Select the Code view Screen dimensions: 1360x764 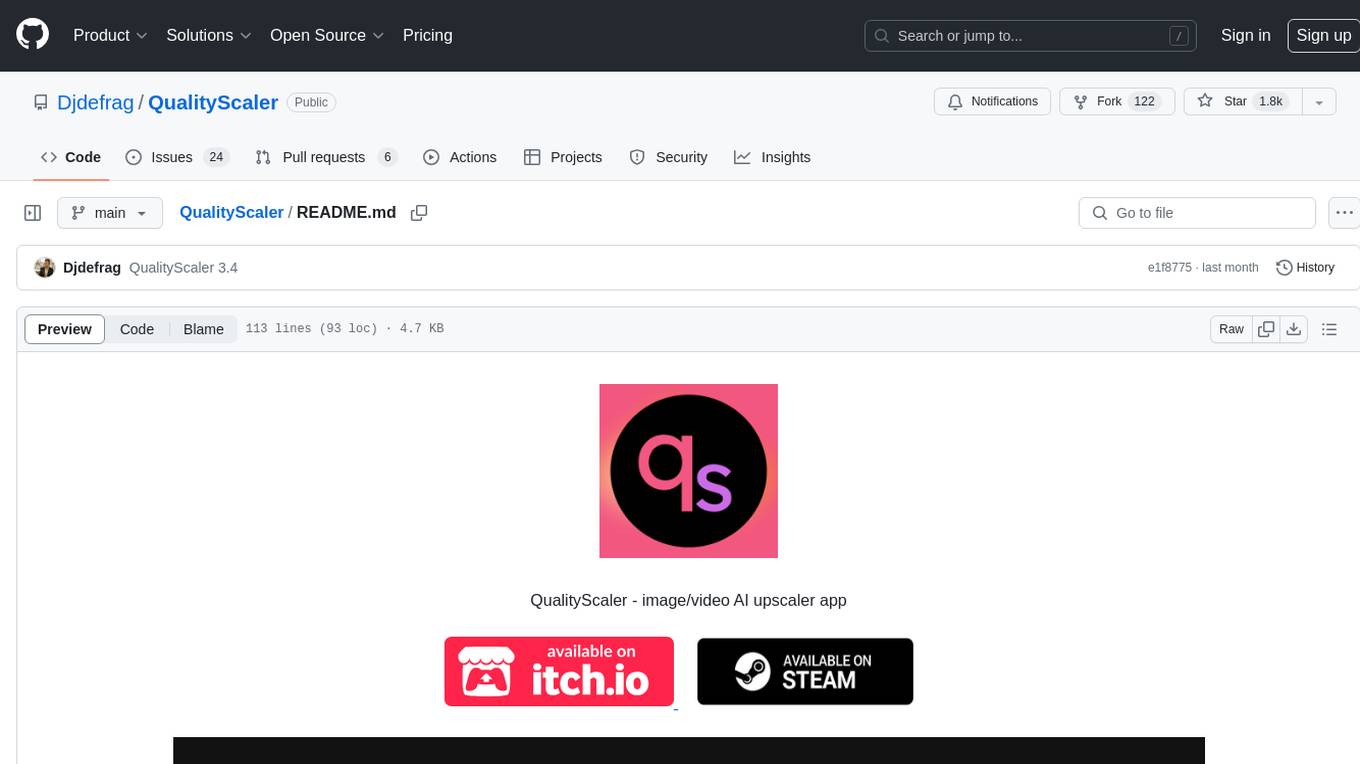pyautogui.click(x=137, y=329)
